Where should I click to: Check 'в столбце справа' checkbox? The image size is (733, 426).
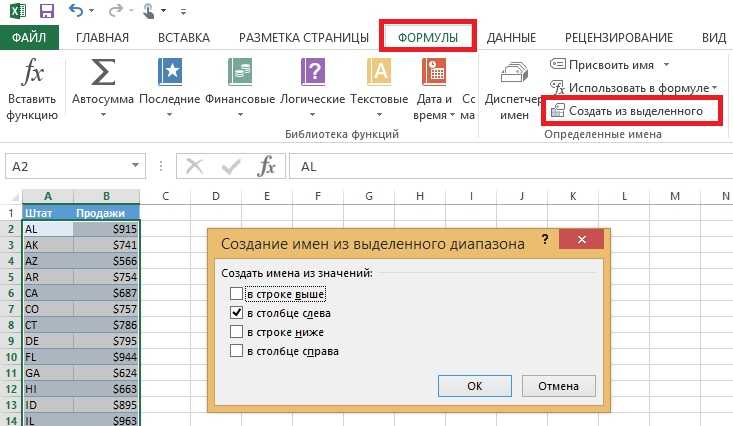tap(237, 351)
